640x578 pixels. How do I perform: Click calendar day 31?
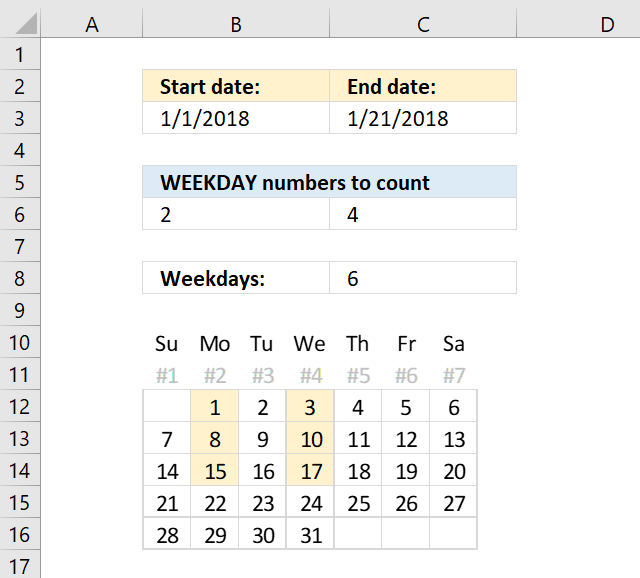(310, 536)
